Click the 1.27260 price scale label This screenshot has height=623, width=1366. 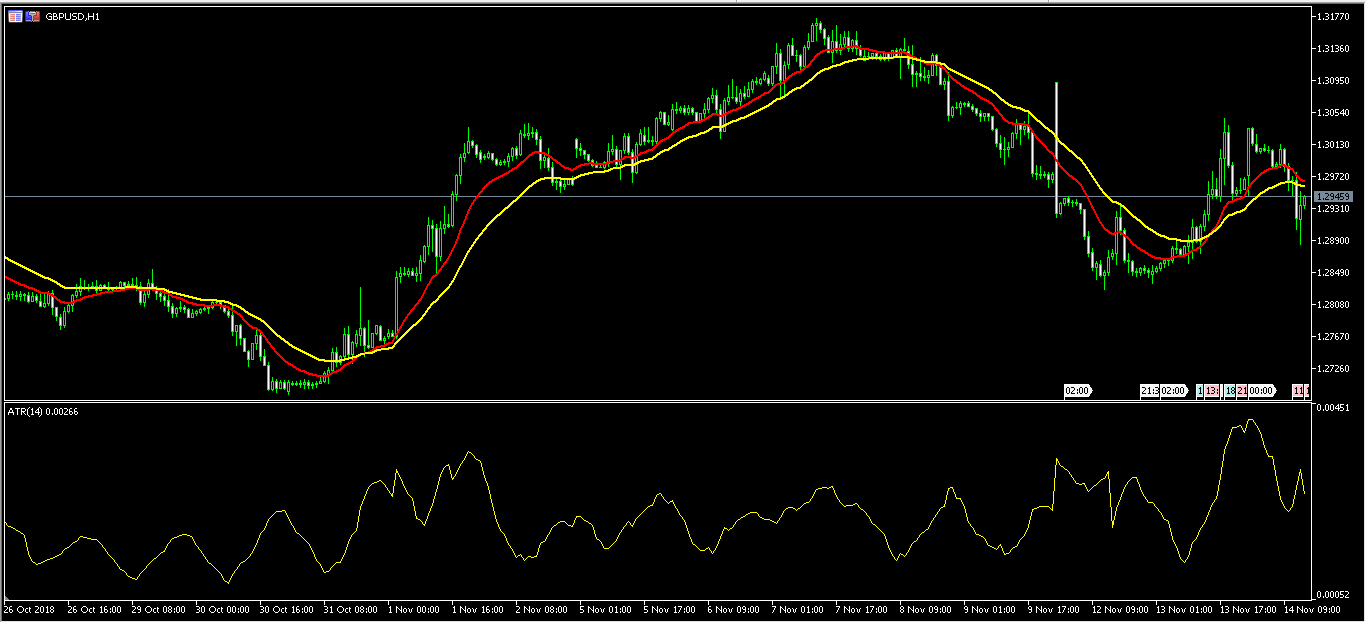(1334, 369)
